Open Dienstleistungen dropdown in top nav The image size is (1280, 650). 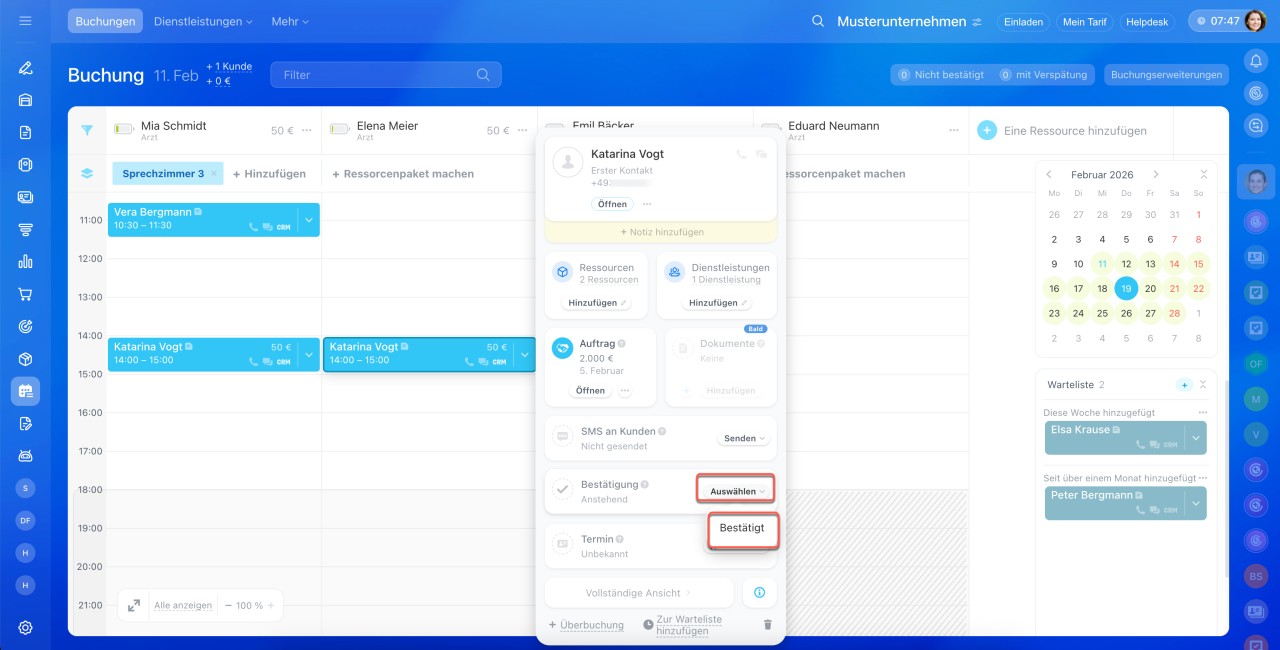[x=203, y=21]
